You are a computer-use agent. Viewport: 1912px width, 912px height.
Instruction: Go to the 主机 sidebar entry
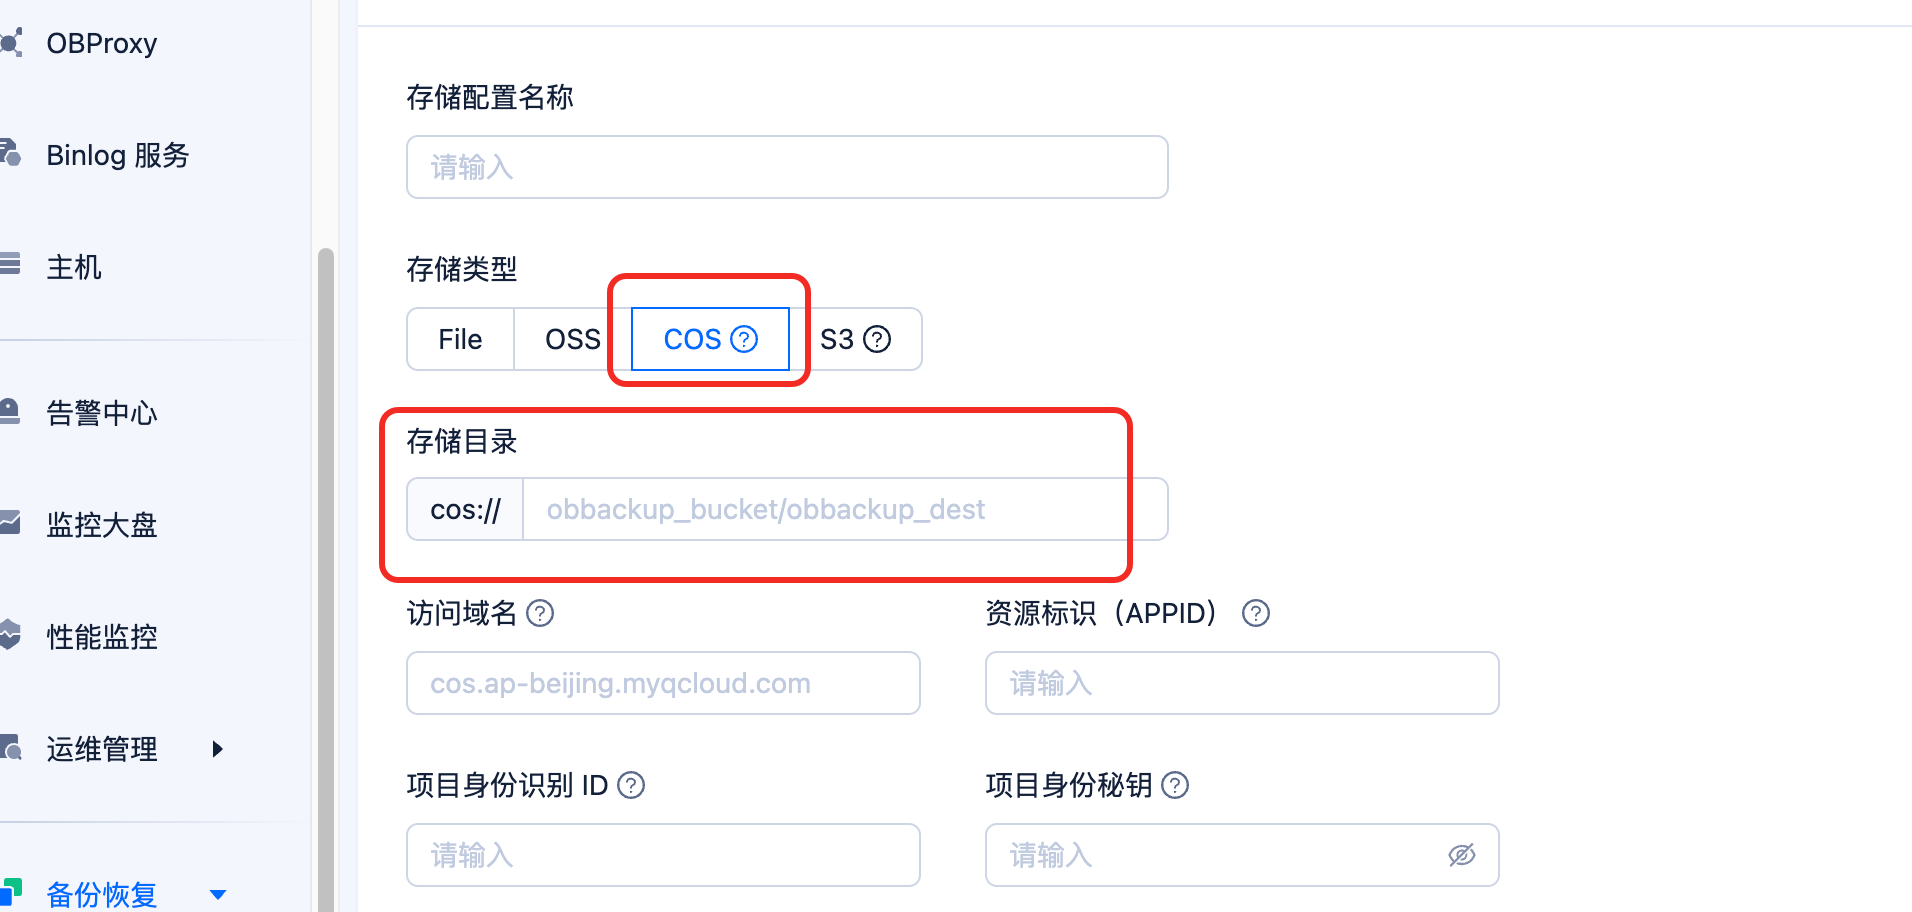pyautogui.click(x=74, y=268)
